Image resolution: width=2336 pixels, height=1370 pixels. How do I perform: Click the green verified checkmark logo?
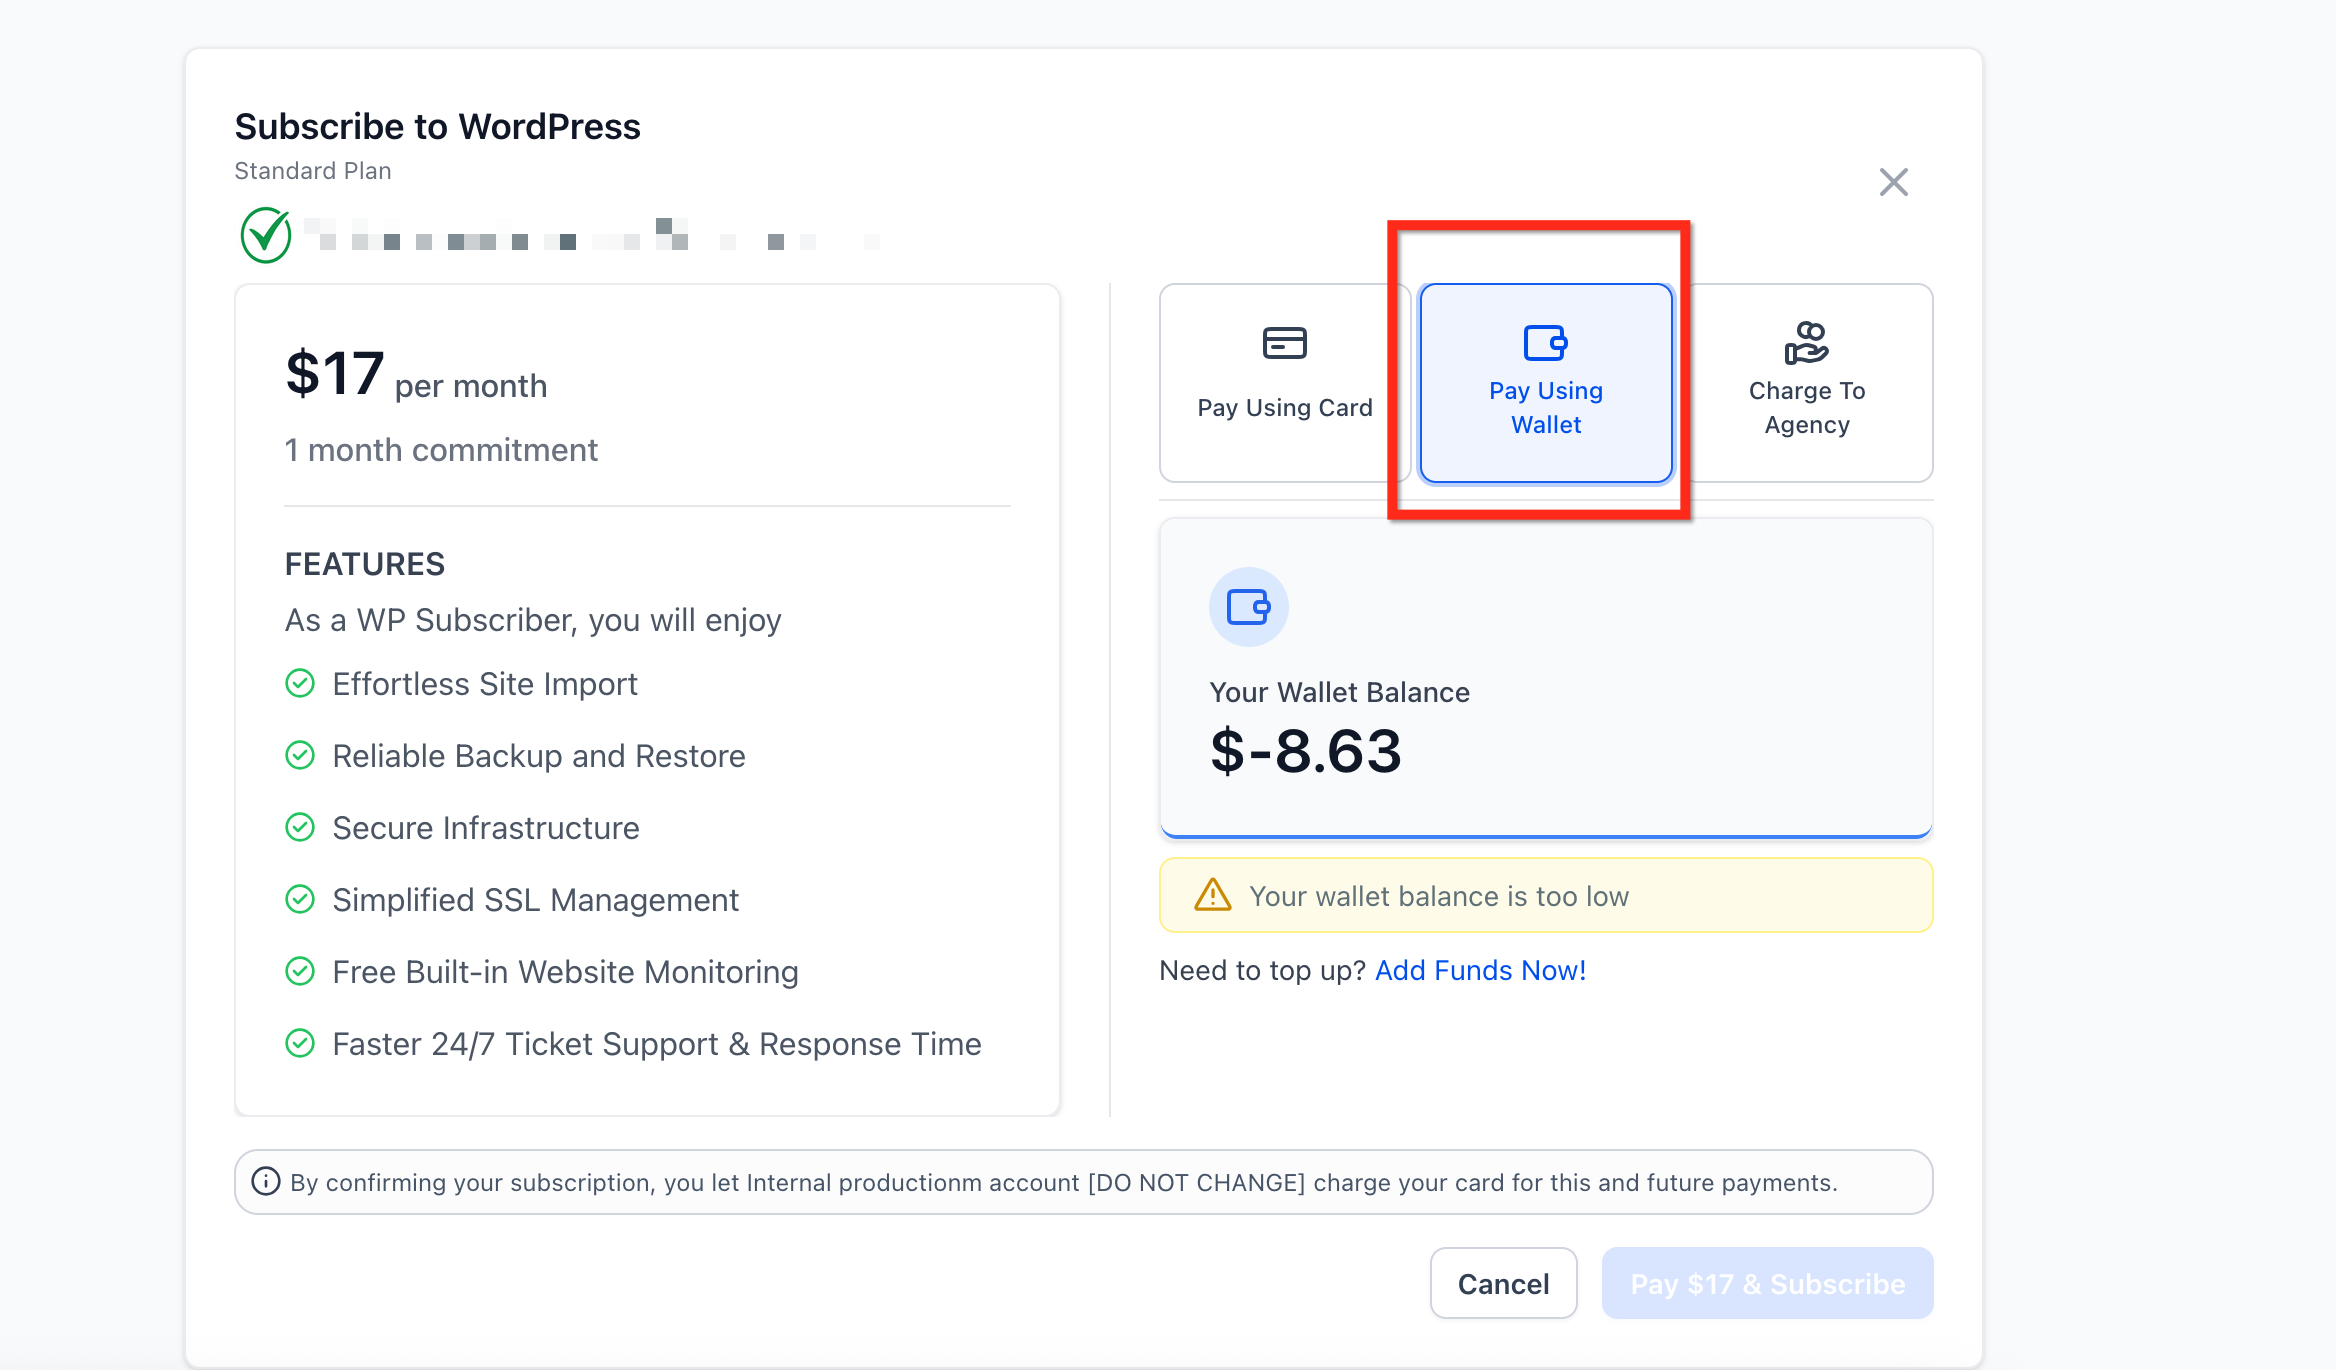(266, 235)
